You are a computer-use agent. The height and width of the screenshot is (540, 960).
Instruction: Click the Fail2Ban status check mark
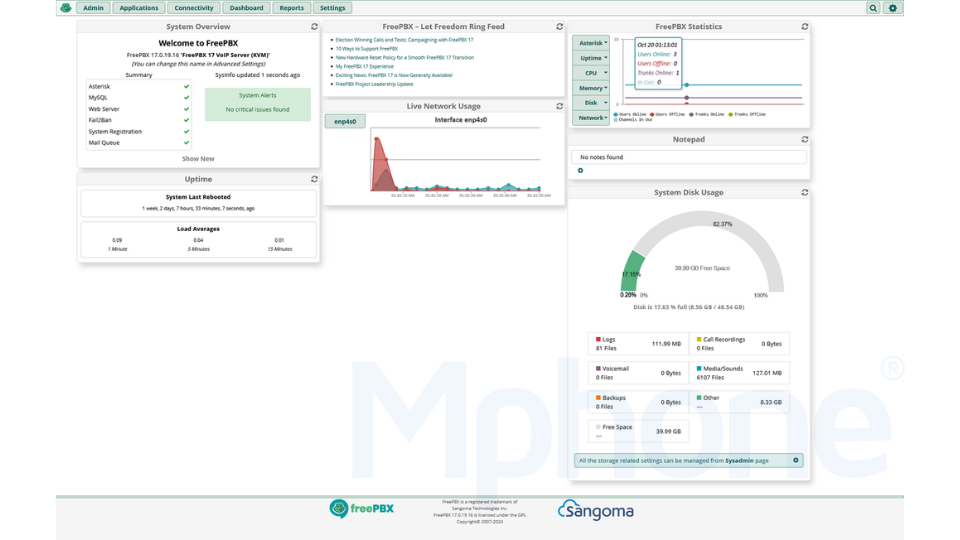186,120
